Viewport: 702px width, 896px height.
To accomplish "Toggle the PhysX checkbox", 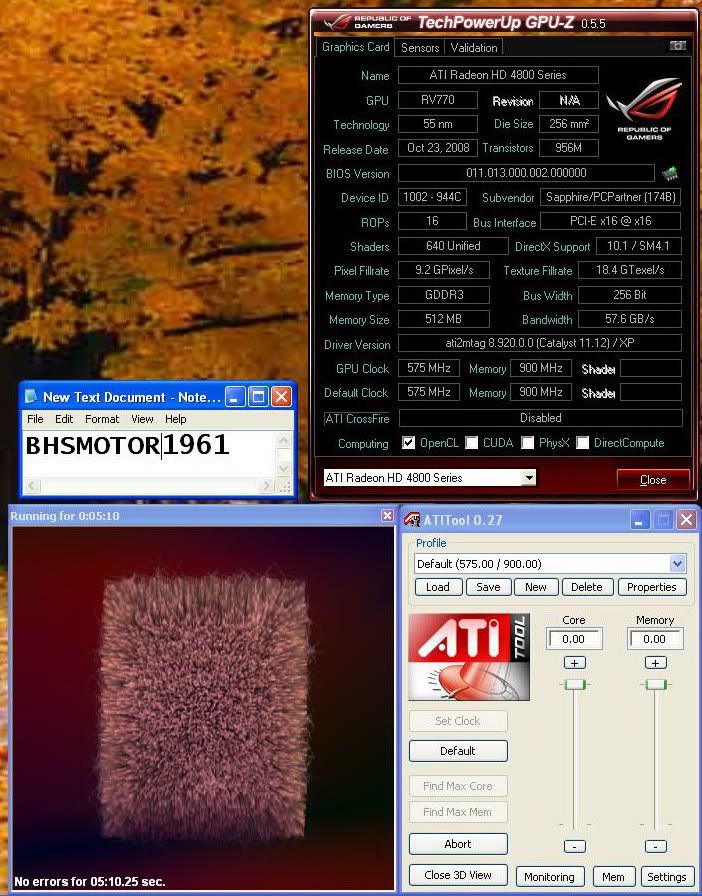I will 527,443.
